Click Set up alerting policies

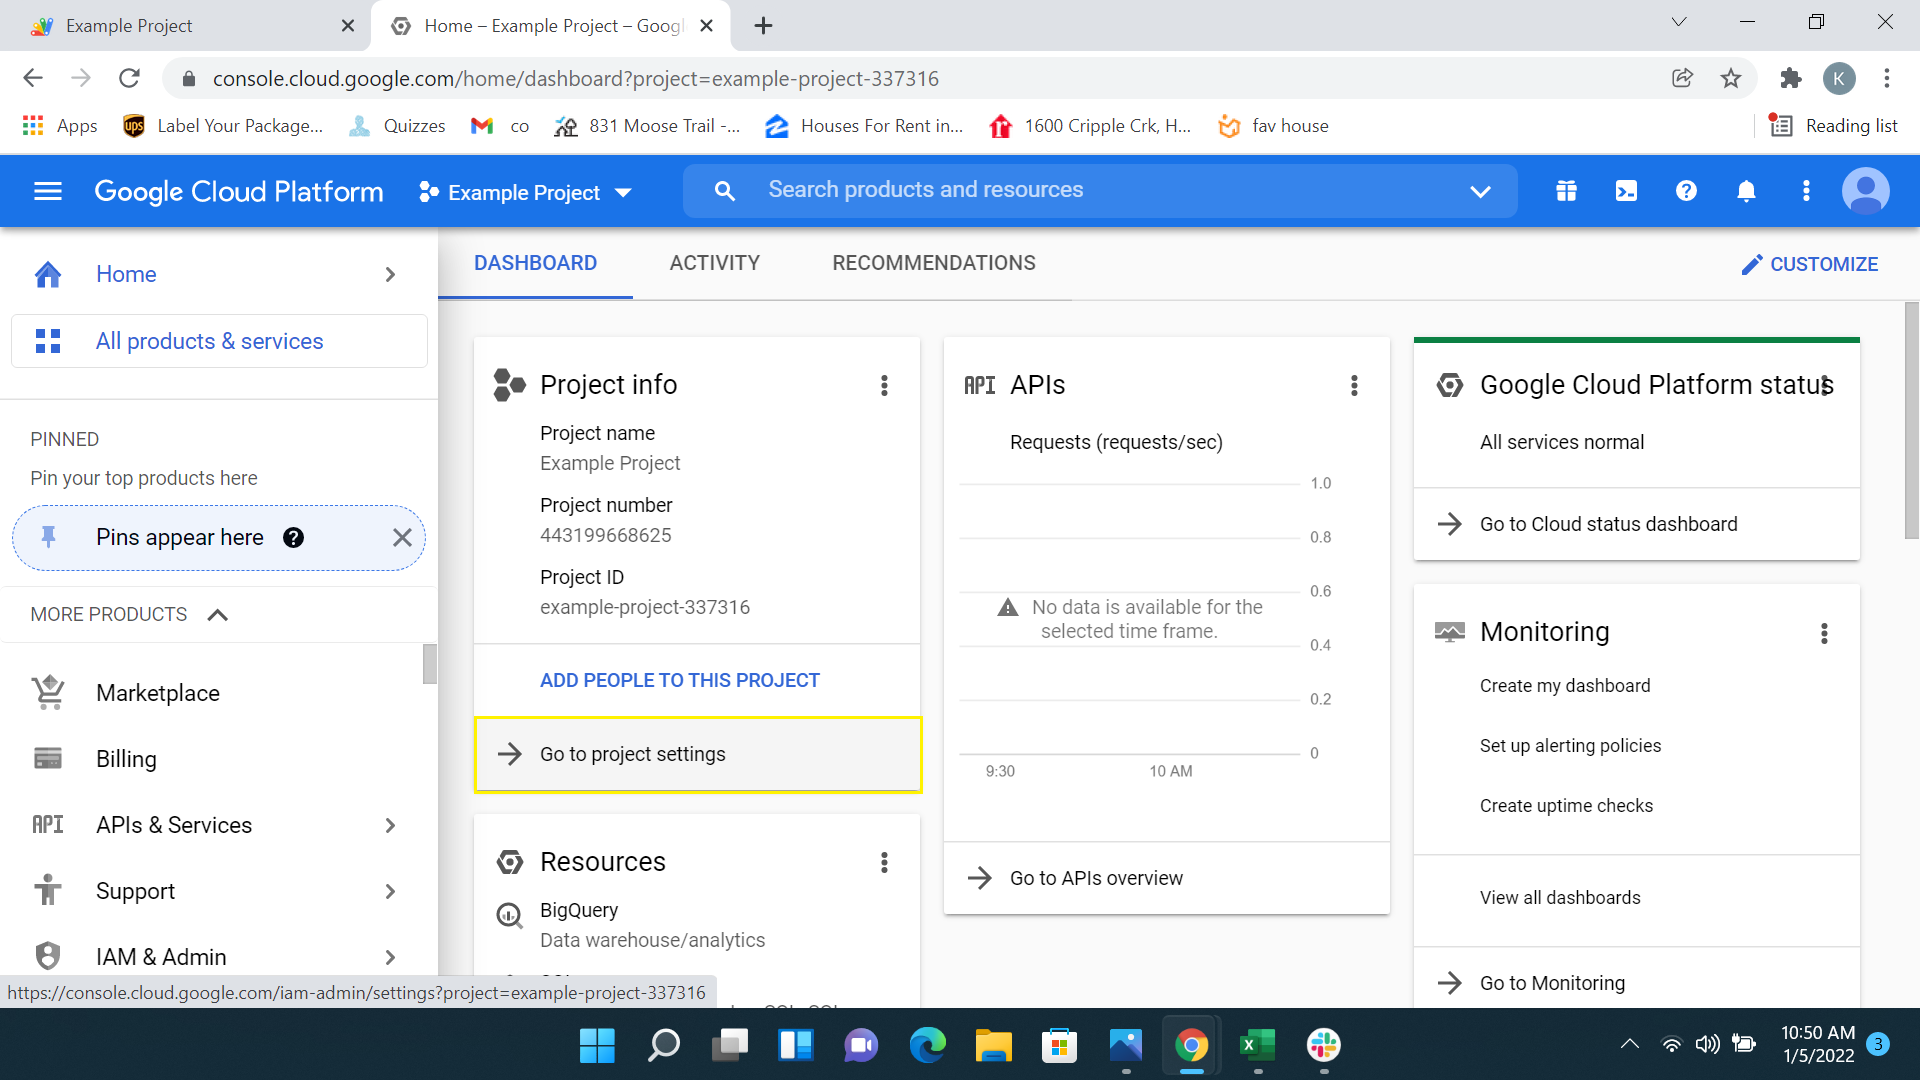coord(1570,746)
